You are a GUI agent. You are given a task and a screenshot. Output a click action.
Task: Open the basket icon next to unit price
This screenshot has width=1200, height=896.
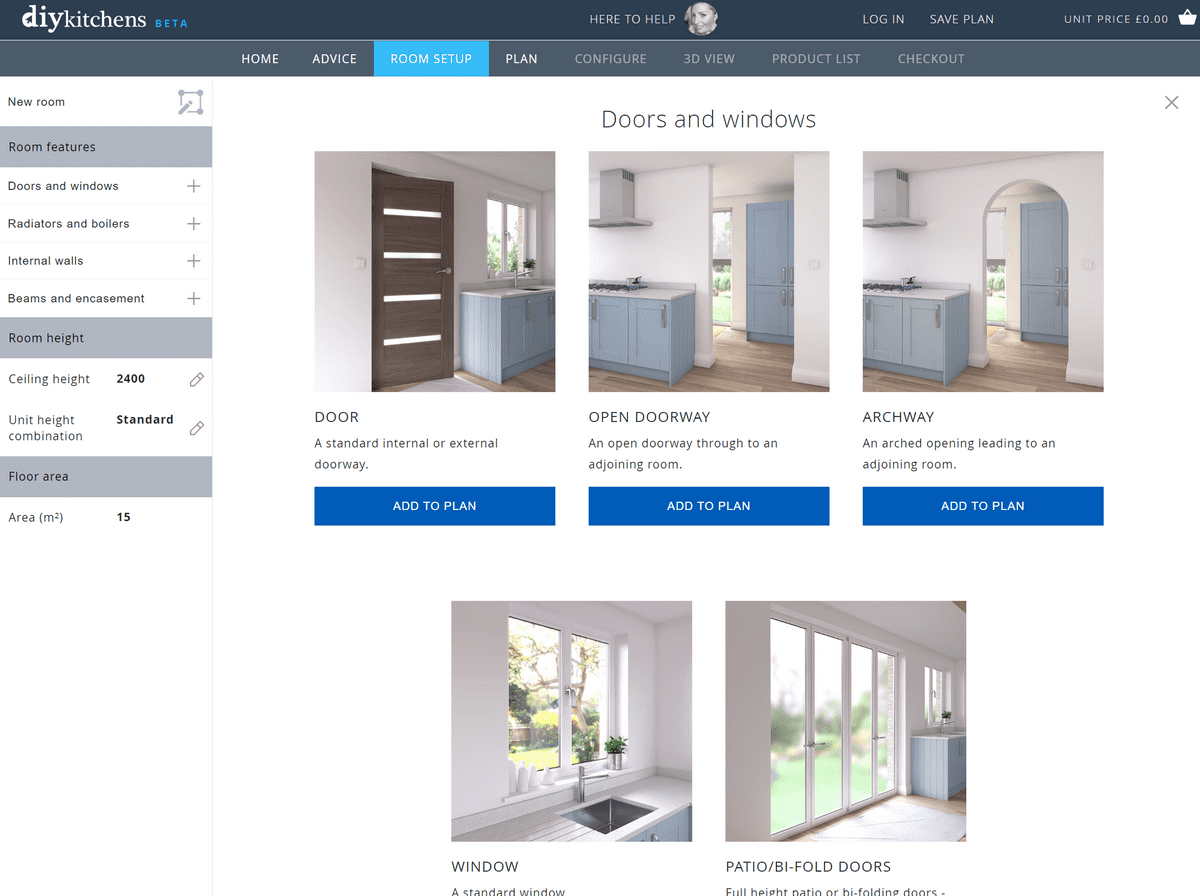1186,17
